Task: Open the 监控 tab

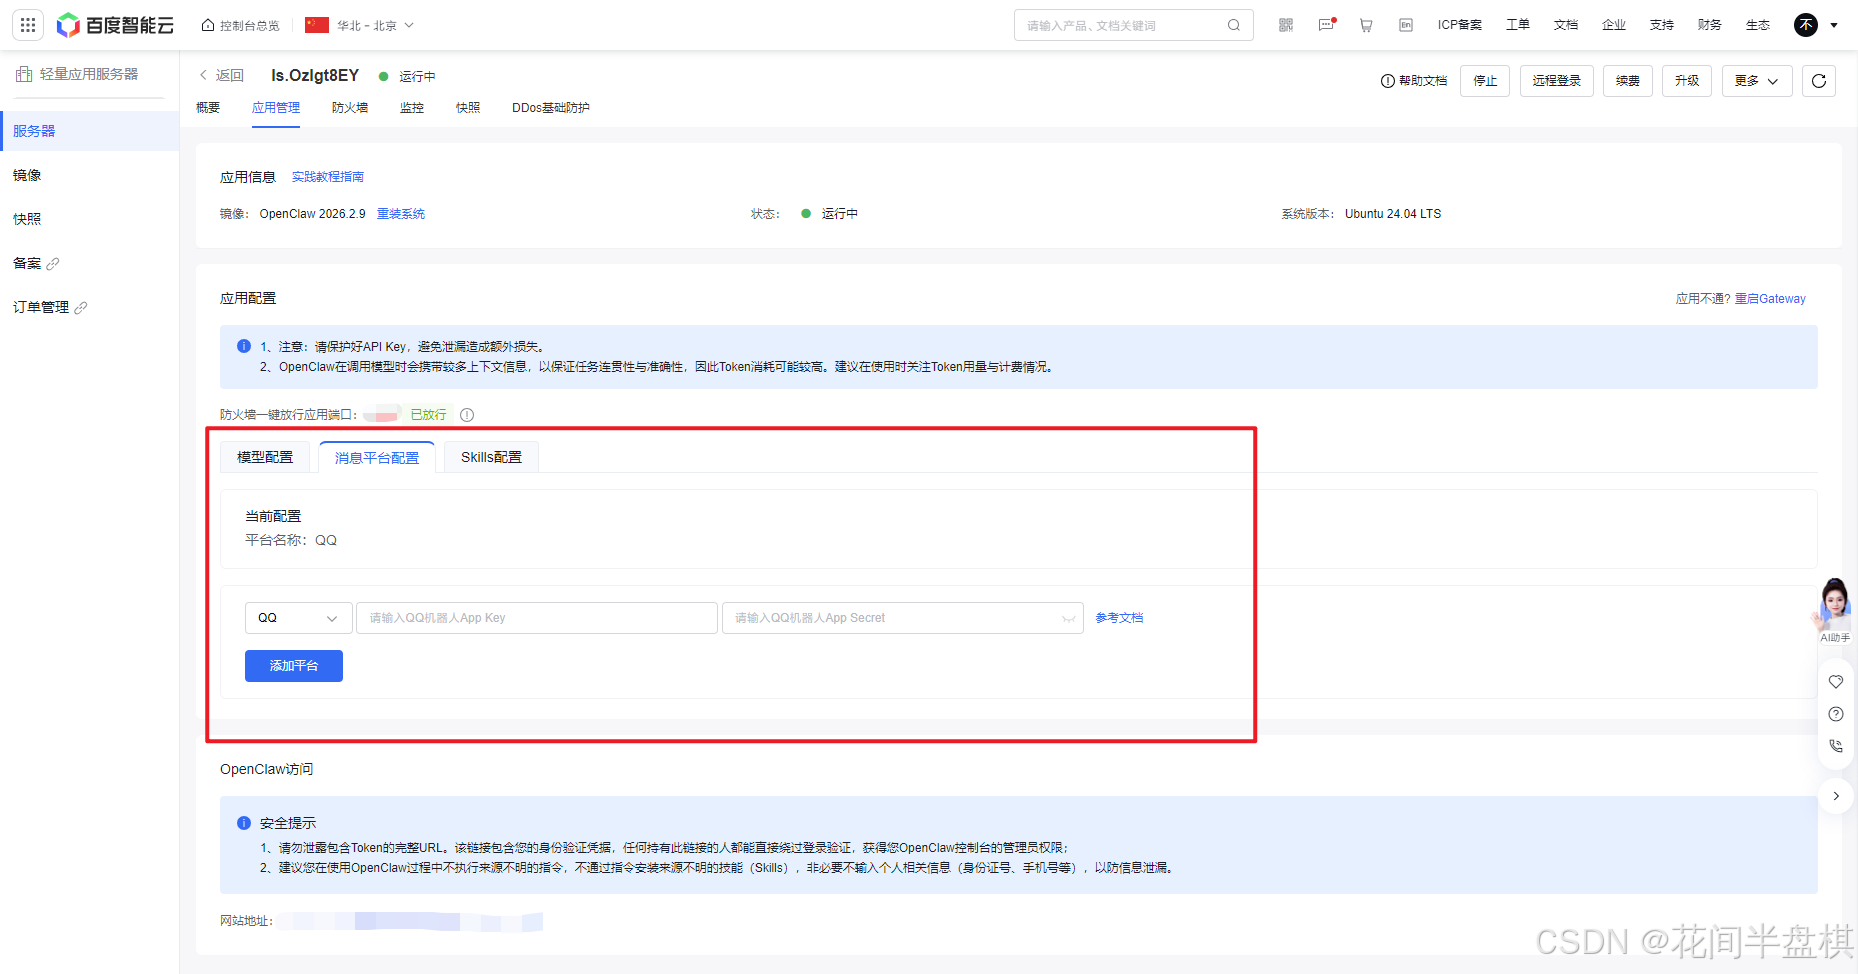Action: tap(412, 108)
